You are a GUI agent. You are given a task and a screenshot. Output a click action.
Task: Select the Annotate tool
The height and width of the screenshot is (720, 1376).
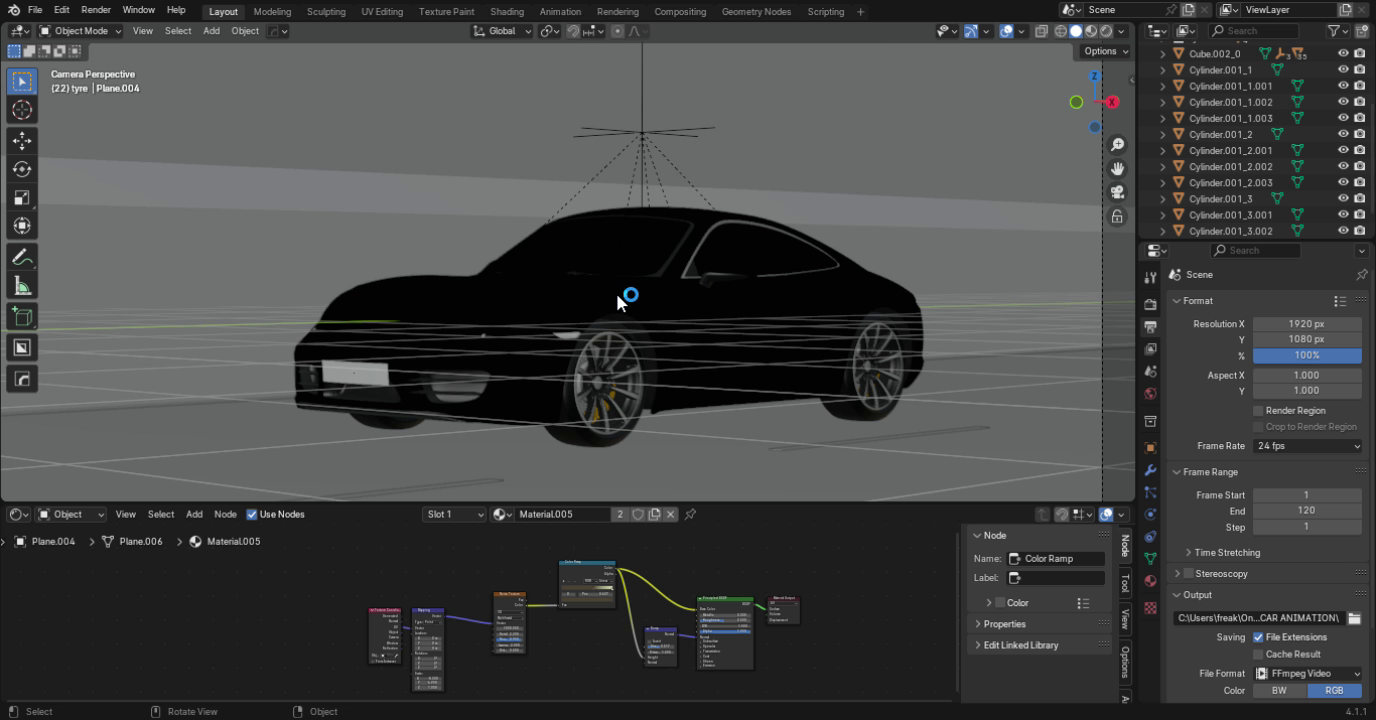tap(22, 257)
